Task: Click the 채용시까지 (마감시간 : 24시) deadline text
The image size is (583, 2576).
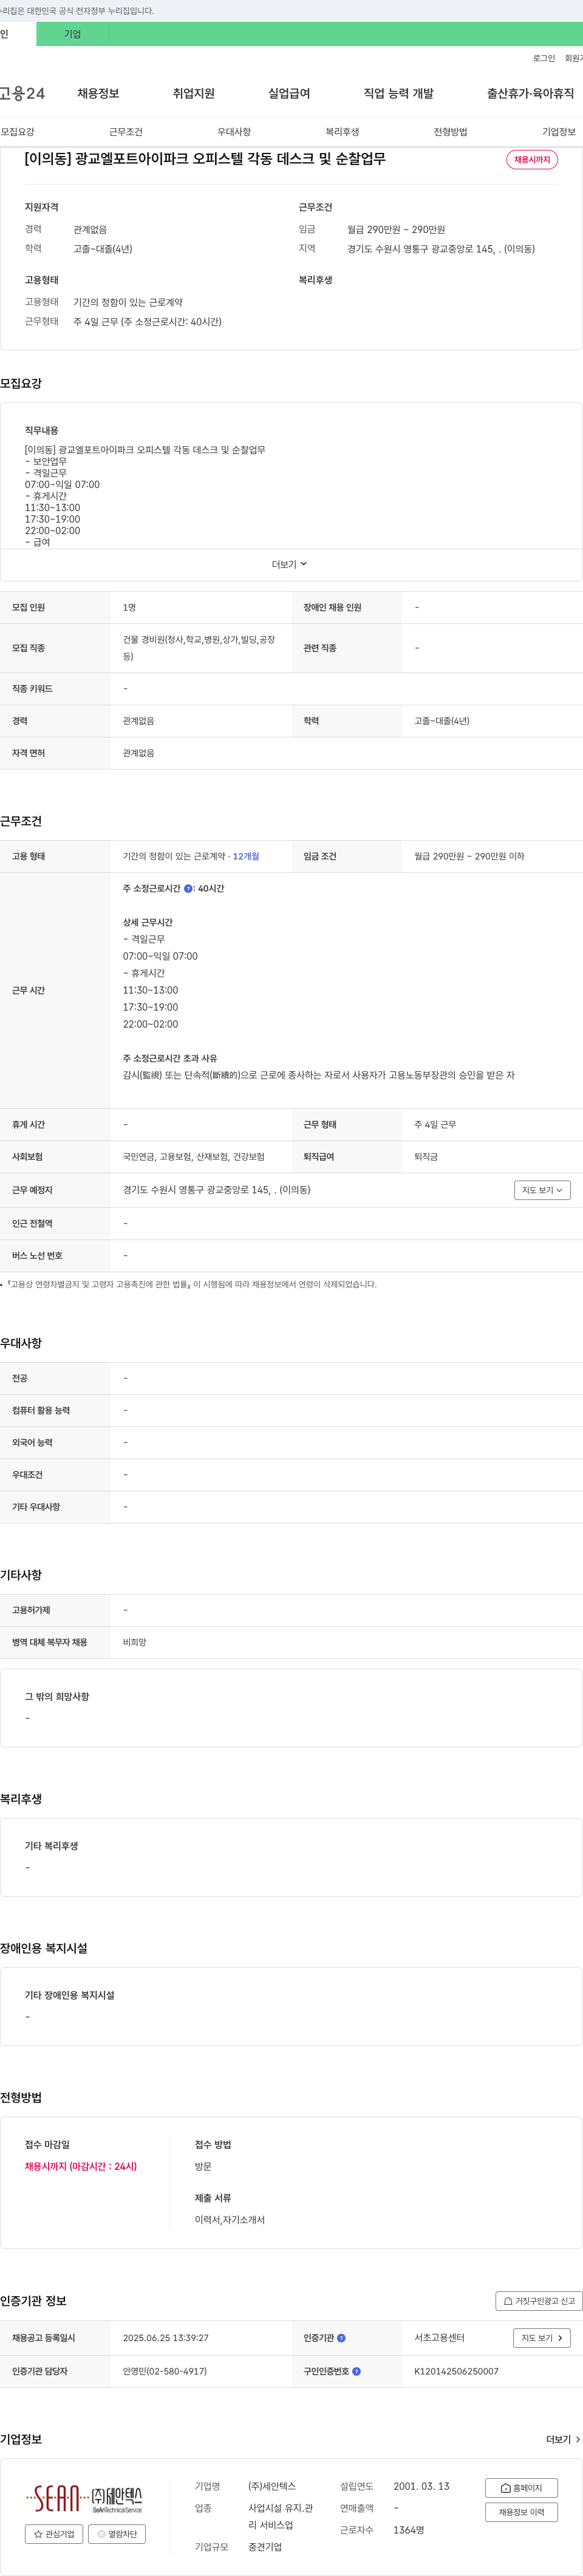Action: [81, 2166]
